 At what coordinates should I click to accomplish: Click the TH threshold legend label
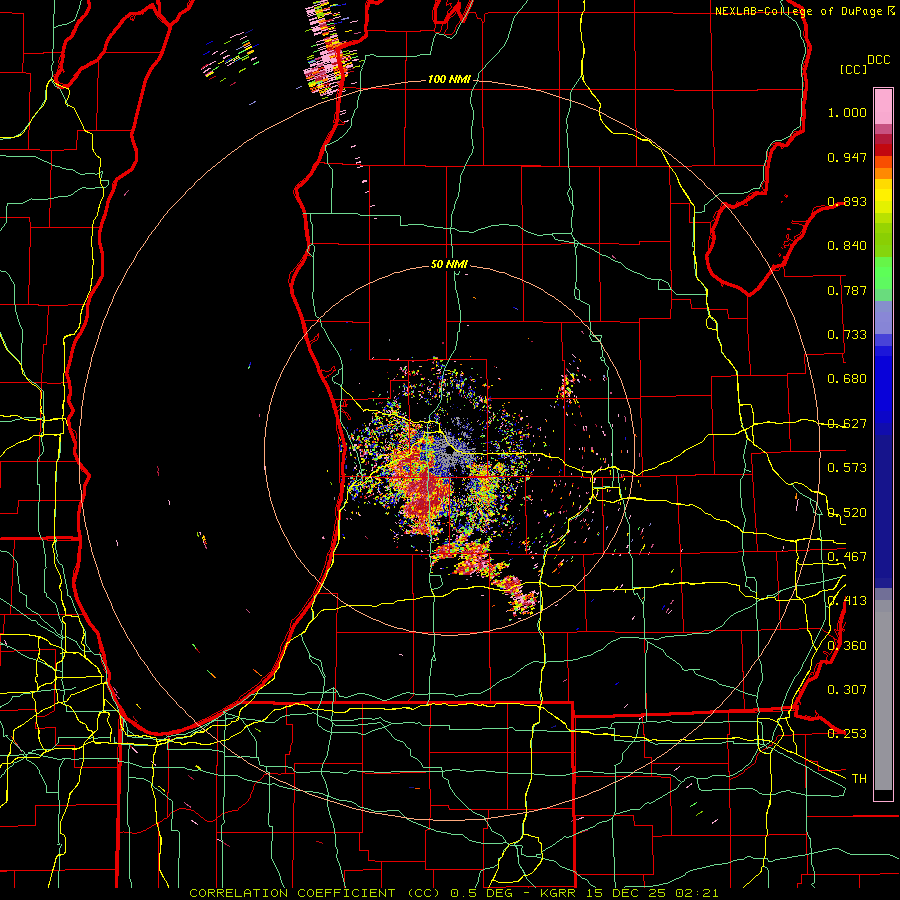point(859,779)
